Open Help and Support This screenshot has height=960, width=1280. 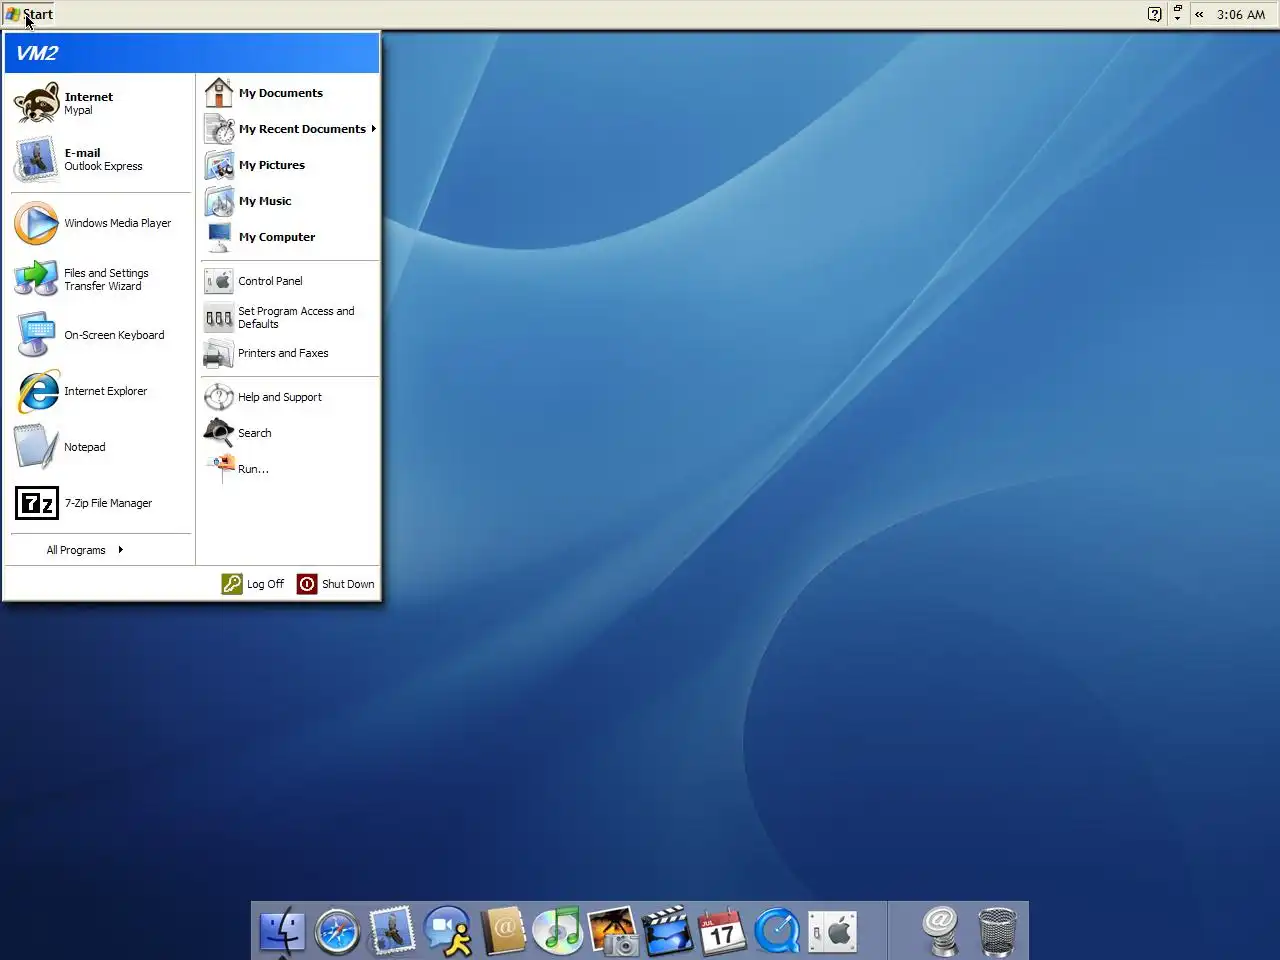(x=290, y=397)
